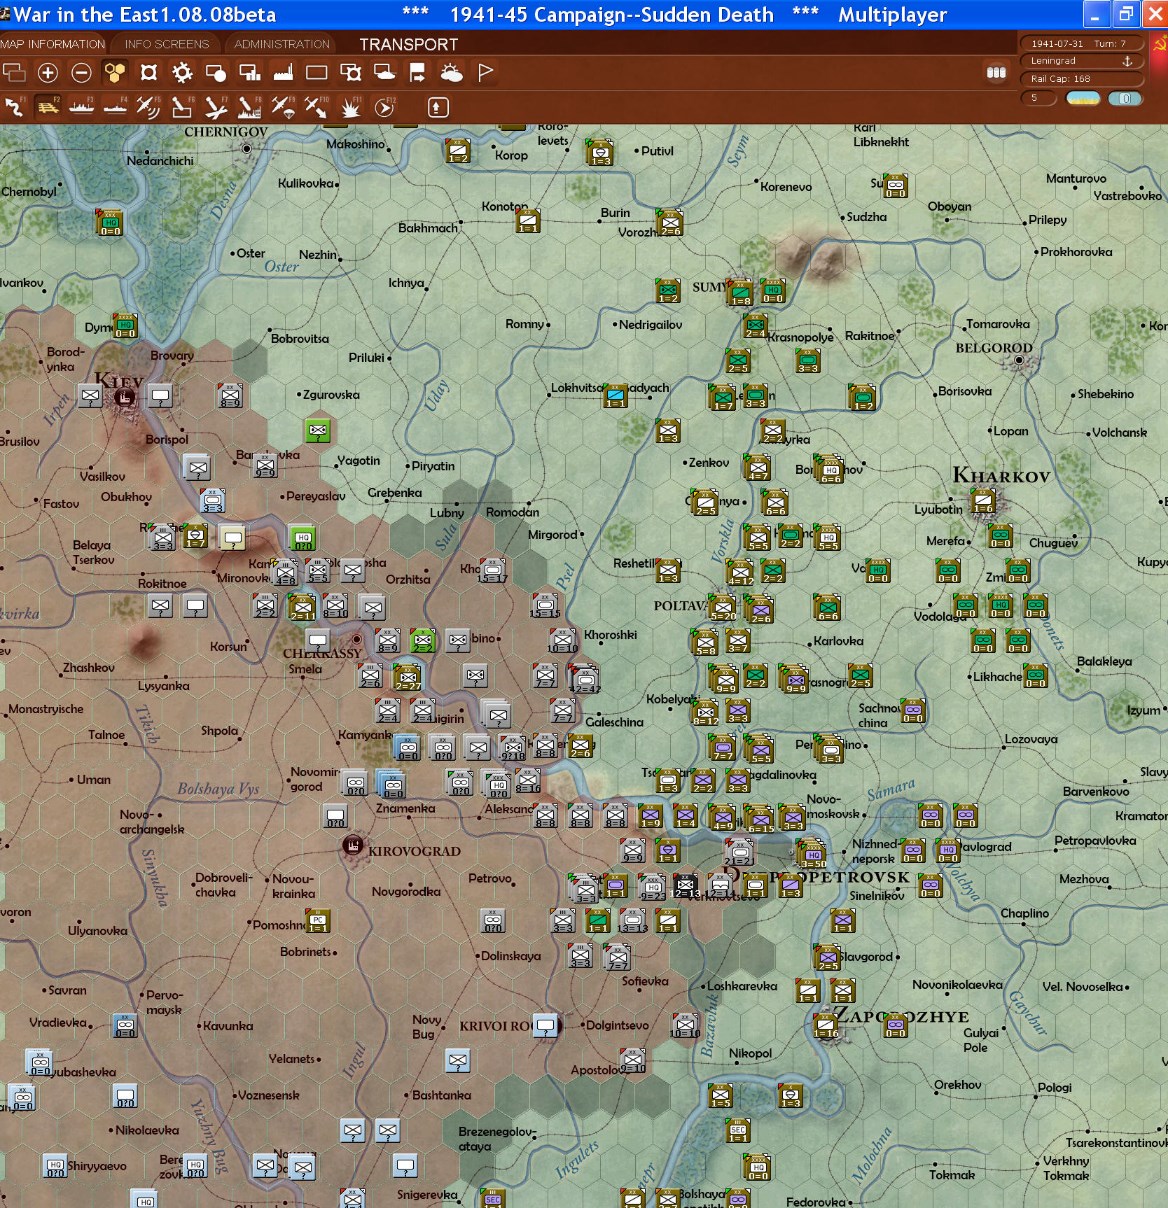Screen dimensions: 1168x1208
Task: Click the 1941-07-31 Turn 7 date field
Action: pos(1081,43)
